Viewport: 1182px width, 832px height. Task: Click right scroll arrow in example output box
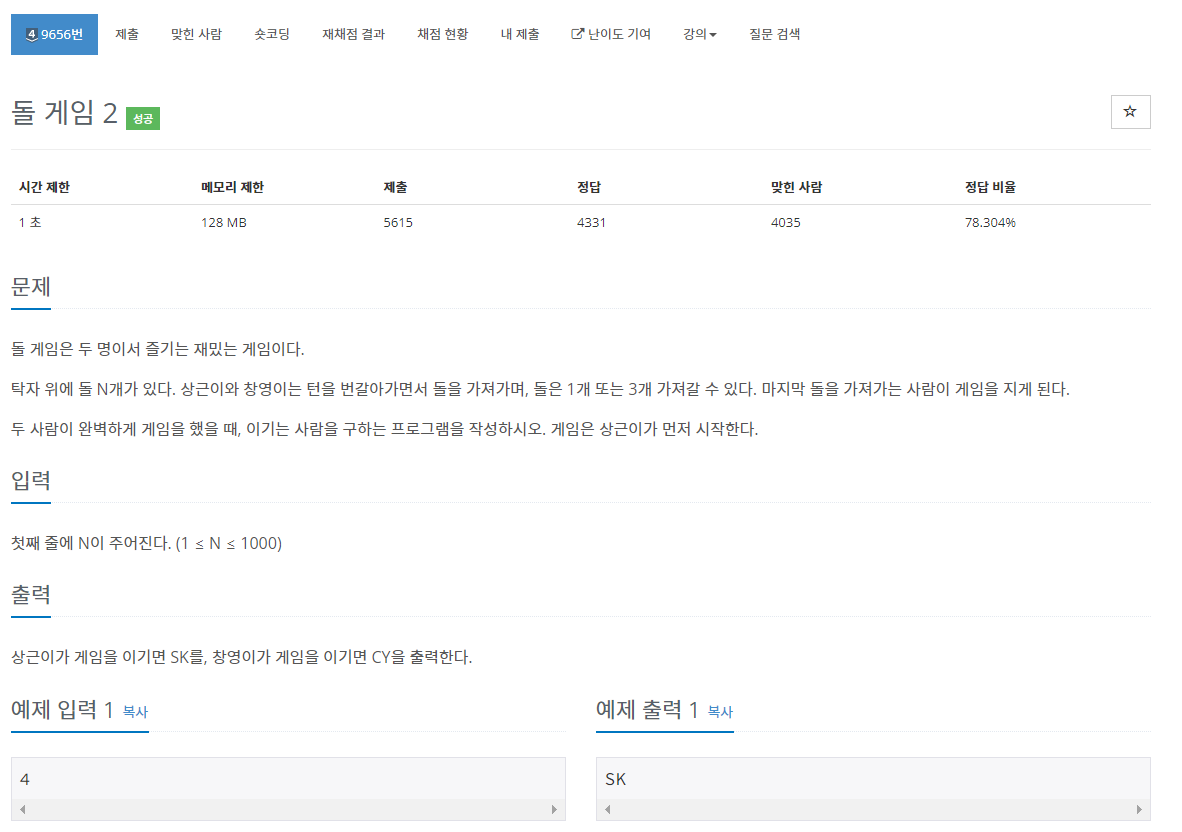[x=1139, y=809]
